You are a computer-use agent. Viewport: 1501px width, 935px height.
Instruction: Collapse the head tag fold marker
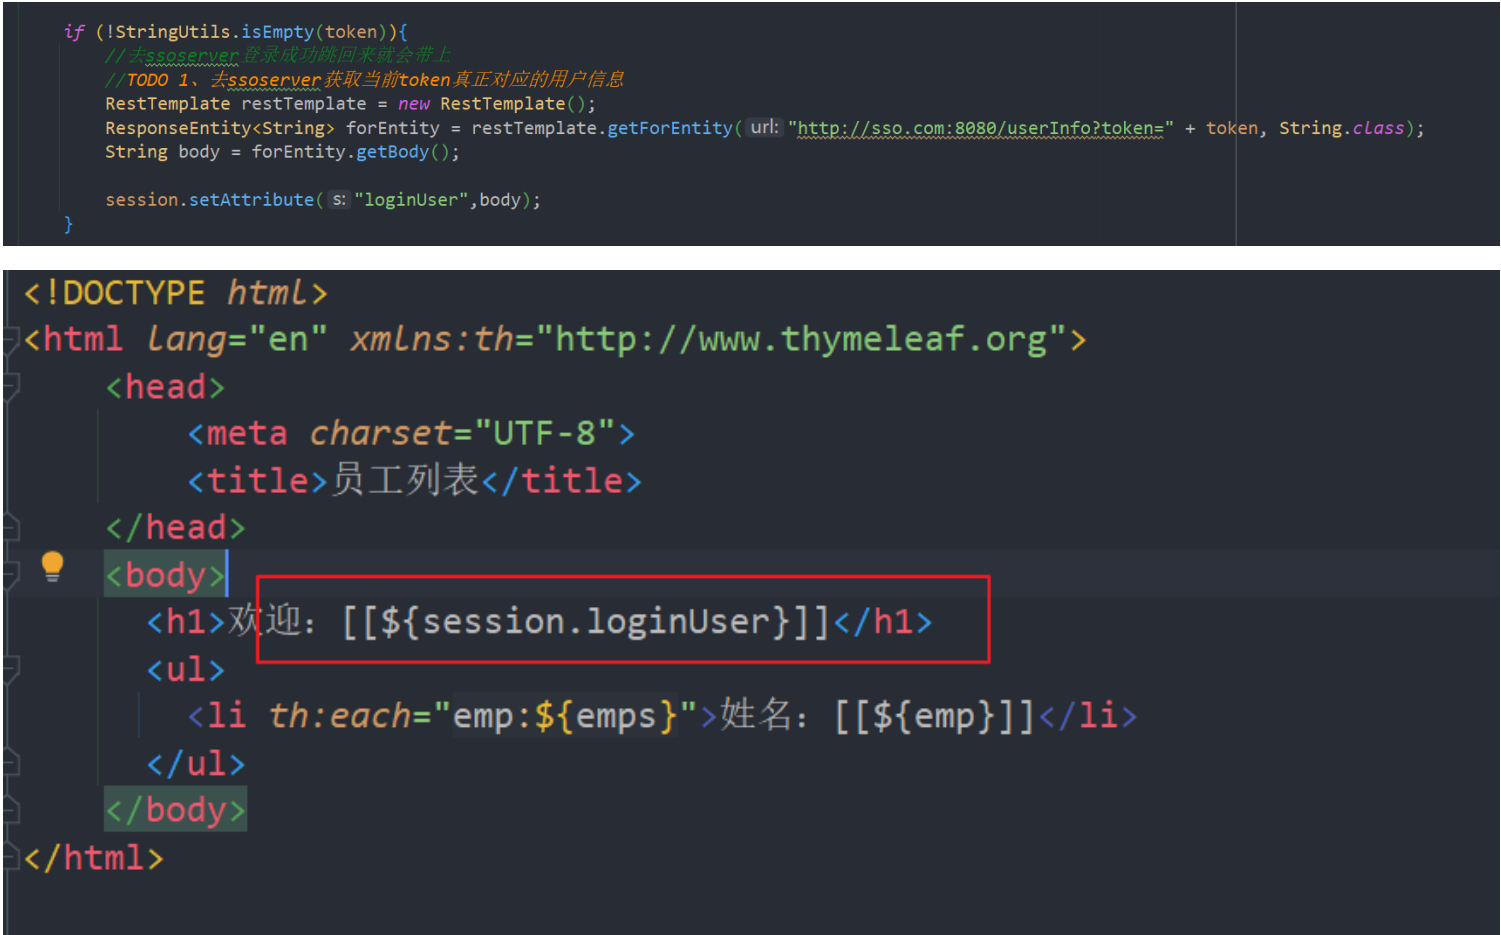click(x=11, y=386)
